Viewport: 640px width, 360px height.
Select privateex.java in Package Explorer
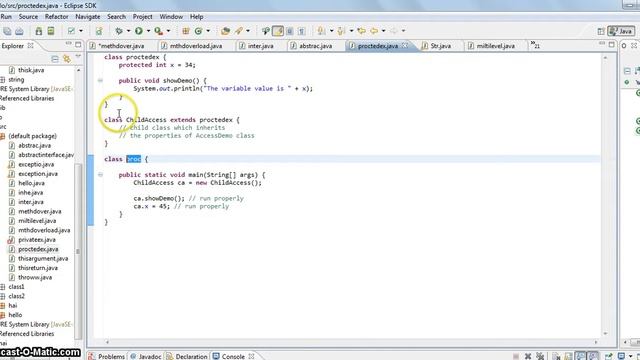pos(37,240)
